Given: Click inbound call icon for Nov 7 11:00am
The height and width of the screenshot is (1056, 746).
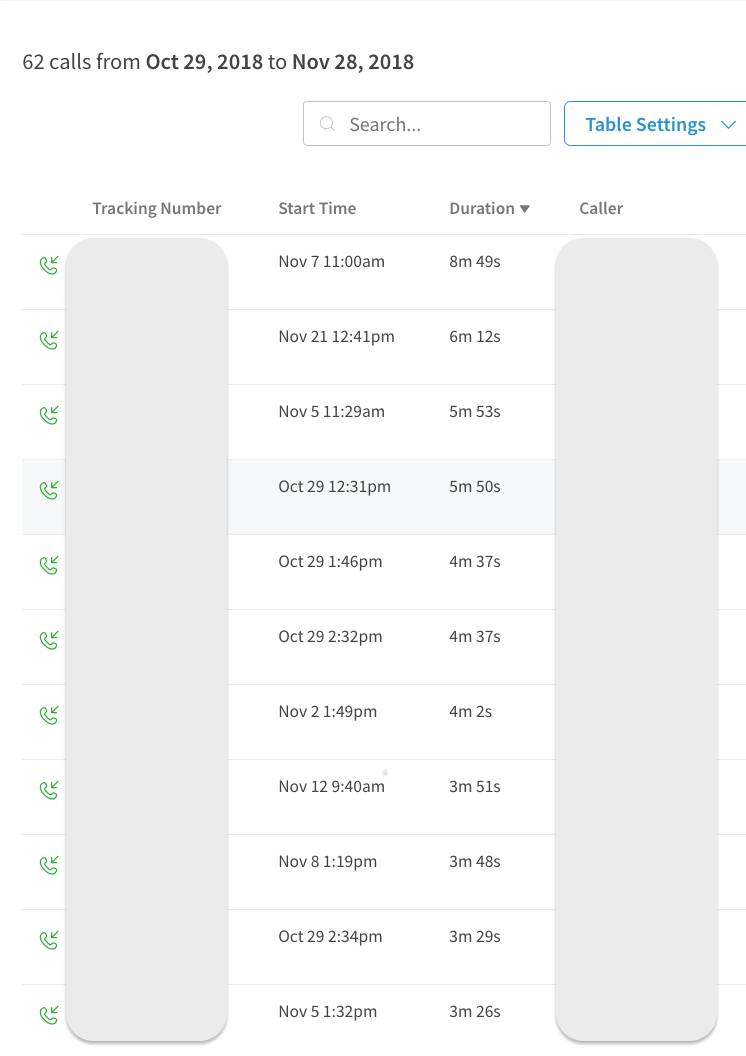Looking at the screenshot, I should (x=49, y=265).
